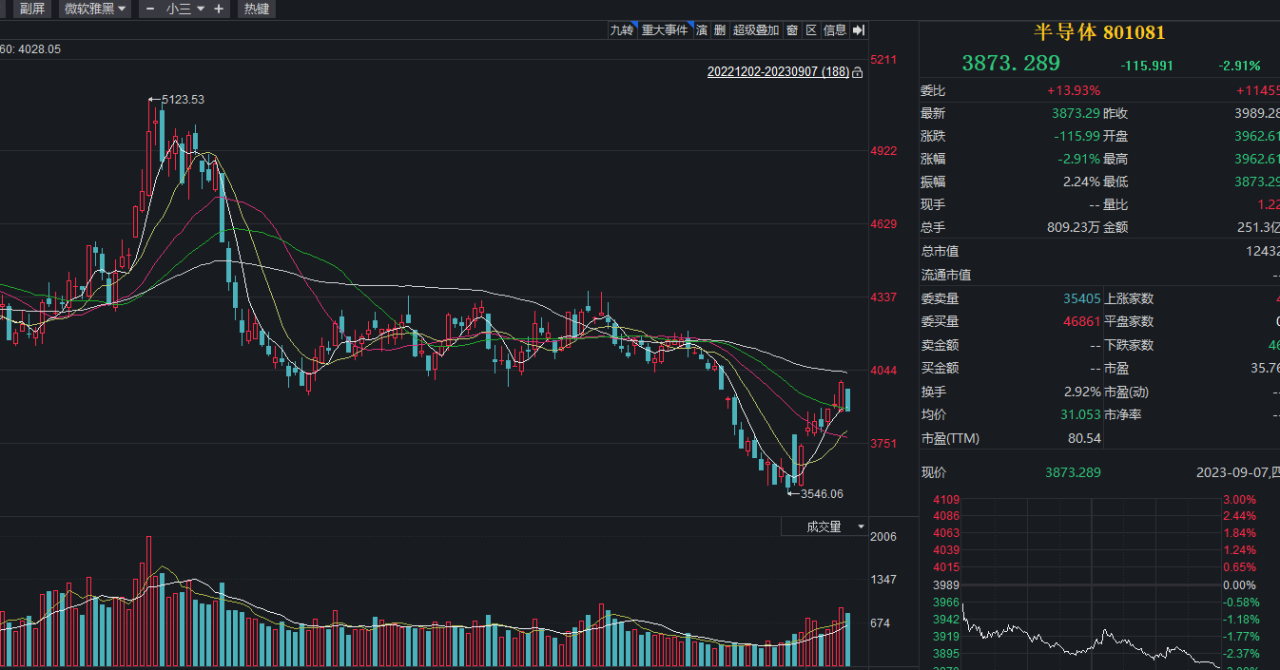Open the 信息 info tab
This screenshot has height=670, width=1280.
click(x=834, y=31)
